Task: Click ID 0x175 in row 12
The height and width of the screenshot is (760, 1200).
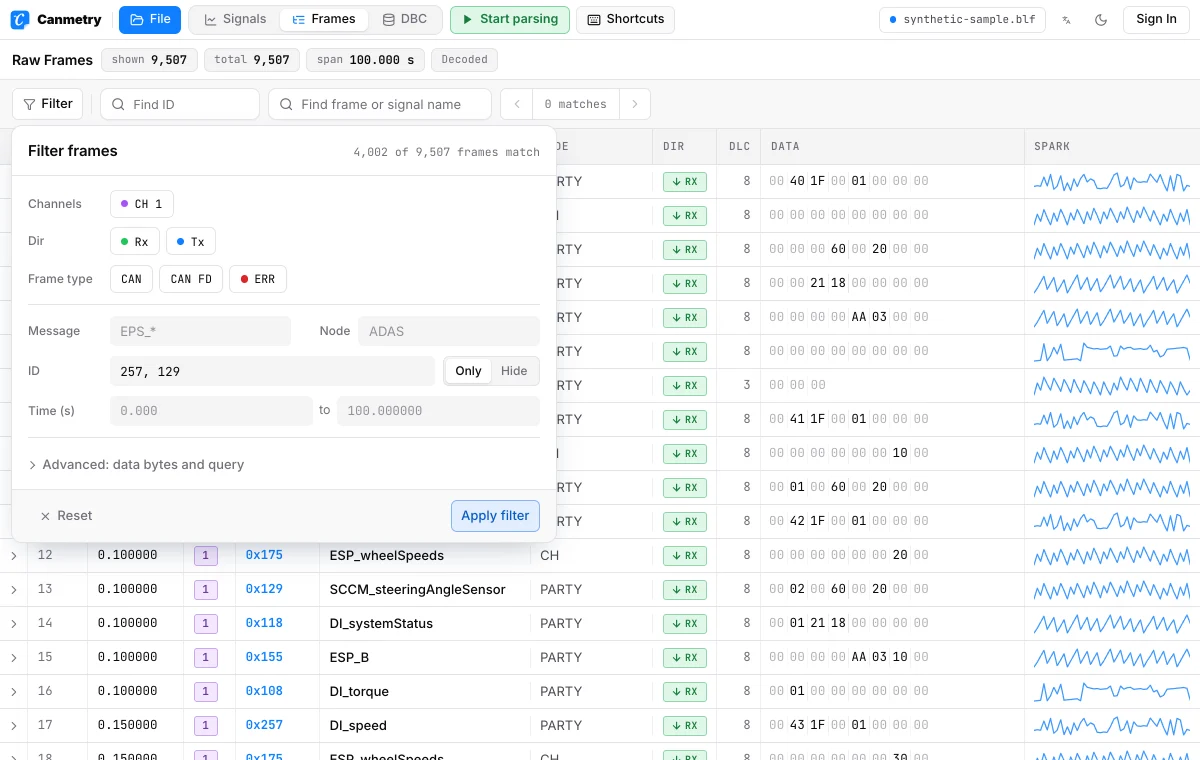Action: (264, 556)
